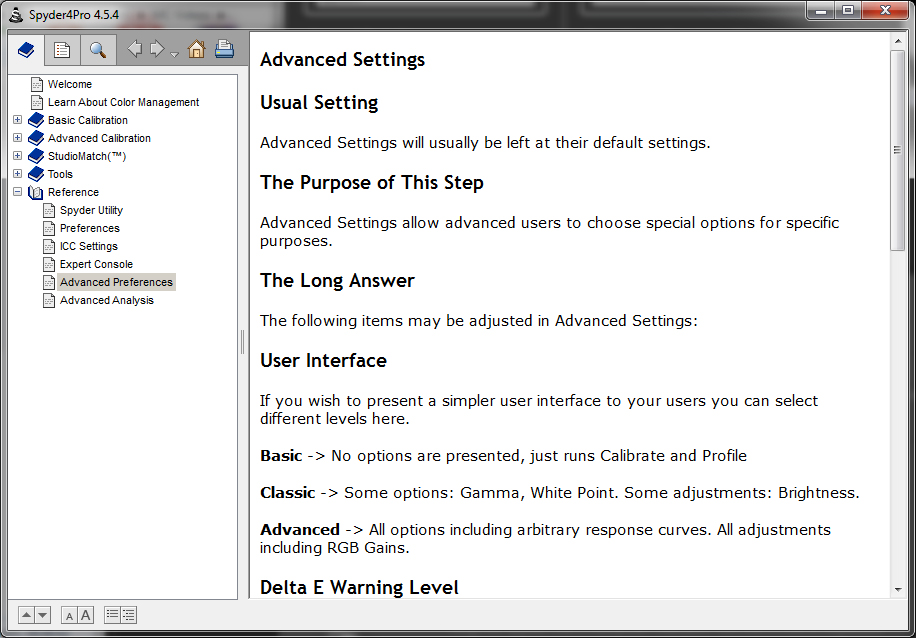Expand the Basic Calibration tree node
This screenshot has height=638, width=916.
(x=18, y=120)
